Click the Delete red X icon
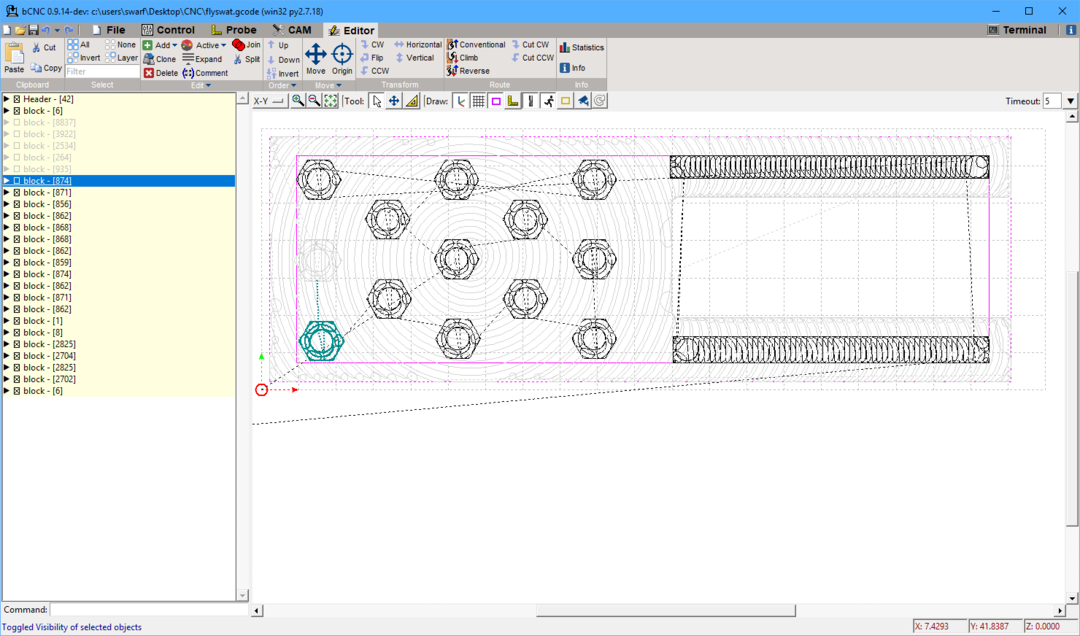Image resolution: width=1080 pixels, height=636 pixels. (149, 73)
